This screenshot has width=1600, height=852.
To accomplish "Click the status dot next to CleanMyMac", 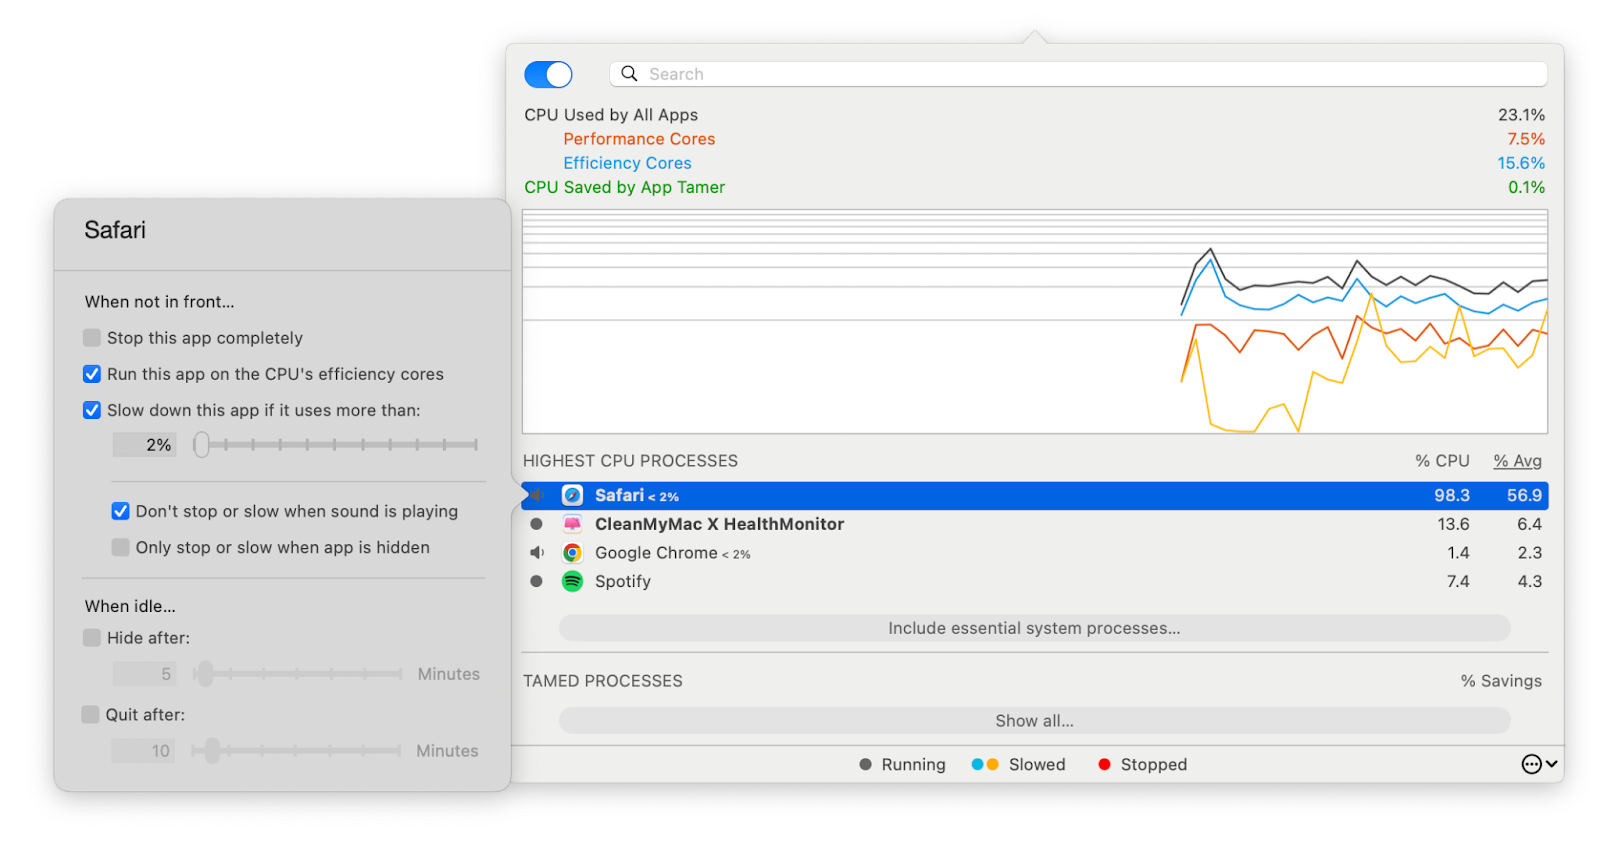I will (x=537, y=524).
